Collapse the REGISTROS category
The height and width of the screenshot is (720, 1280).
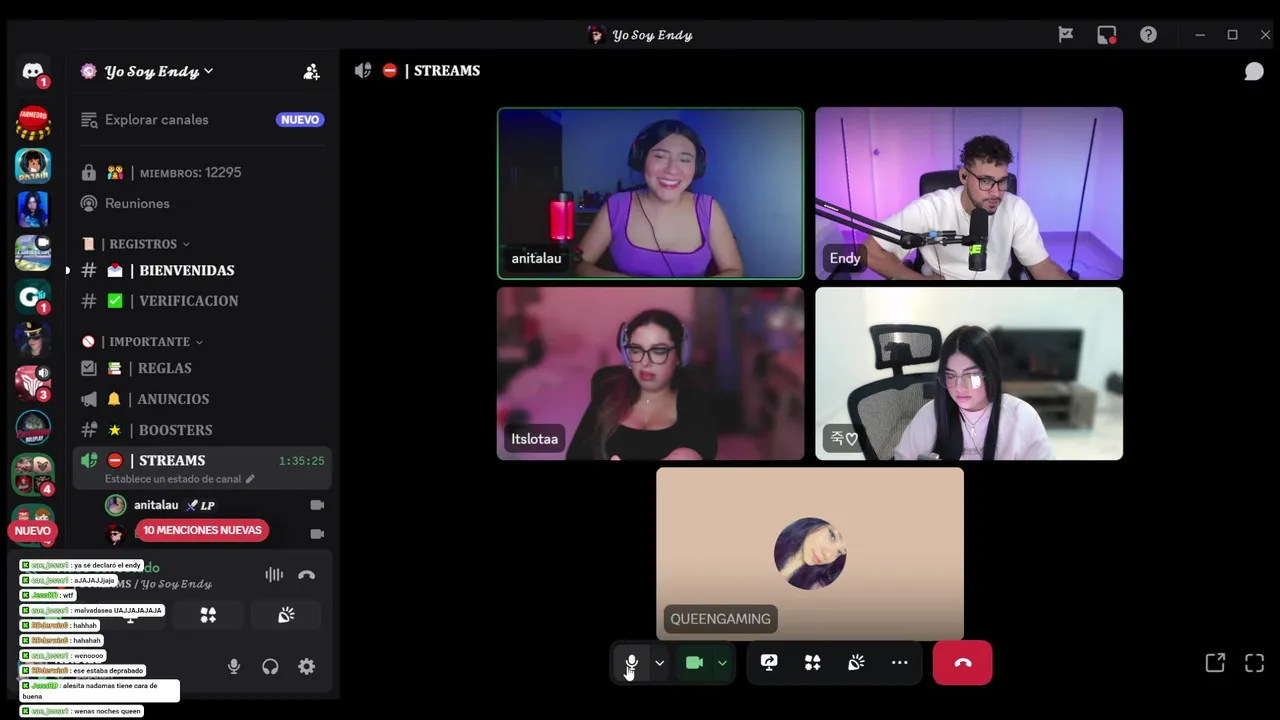tap(143, 244)
